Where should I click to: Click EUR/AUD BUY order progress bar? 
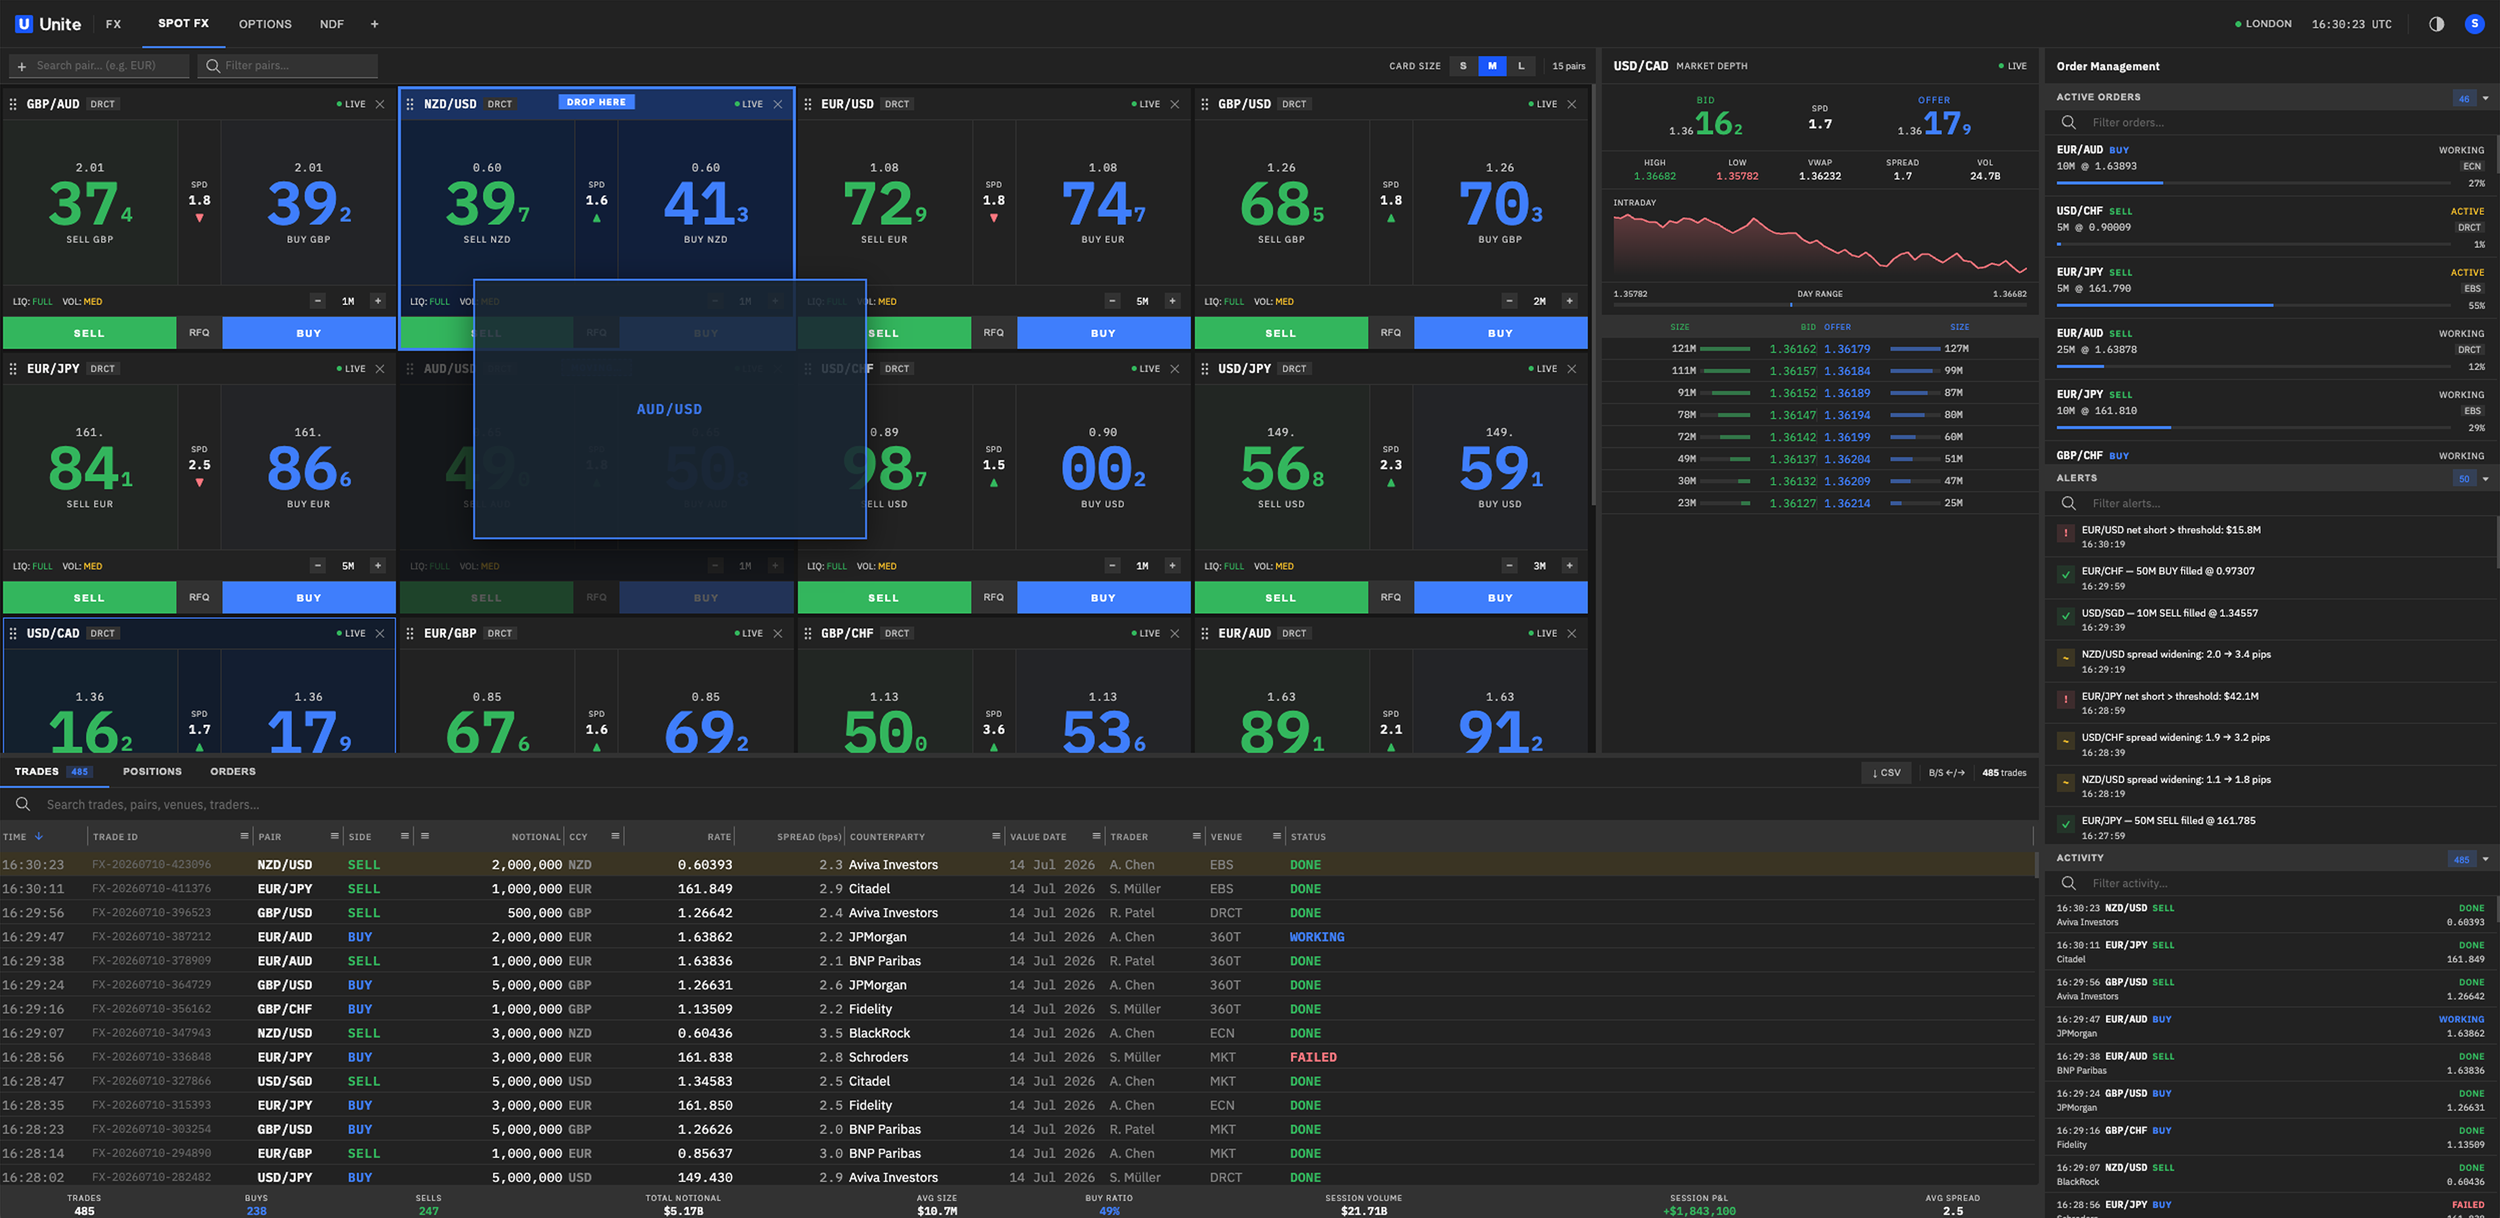pyautogui.click(x=2254, y=183)
